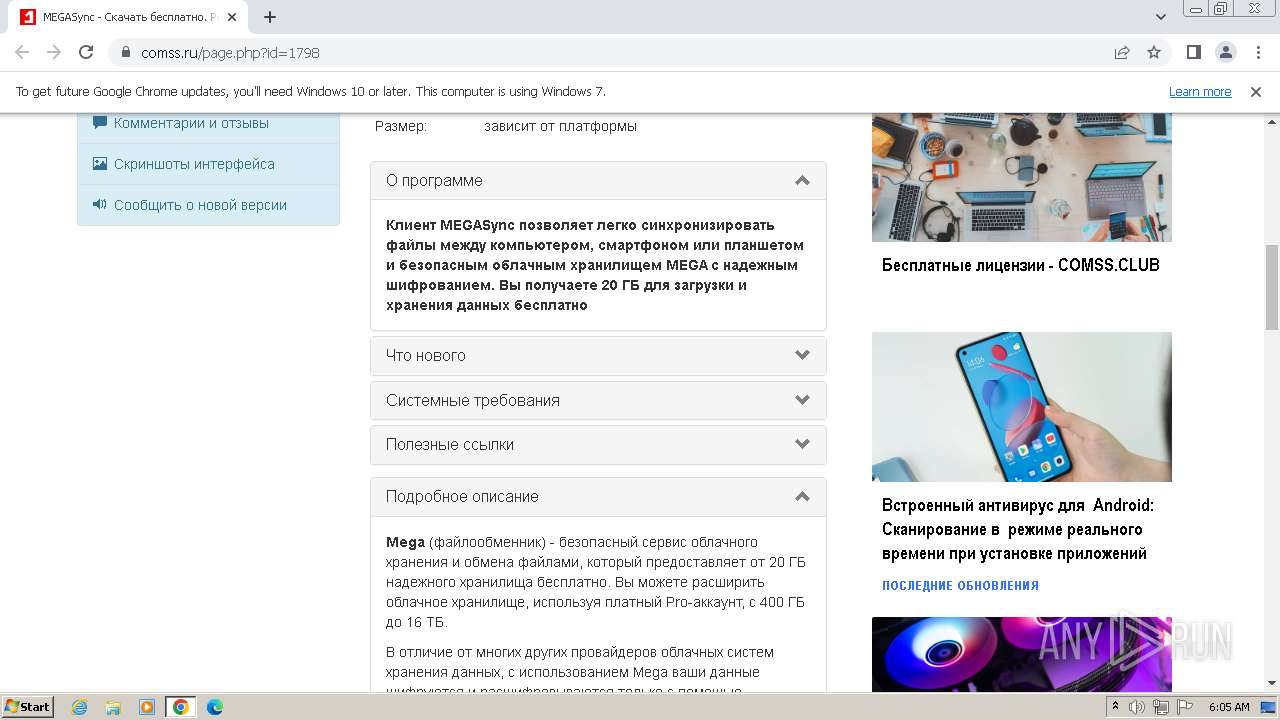Screen dimensions: 1280x720
Task: Click the text 'зависит от платформы'
Action: pos(560,126)
